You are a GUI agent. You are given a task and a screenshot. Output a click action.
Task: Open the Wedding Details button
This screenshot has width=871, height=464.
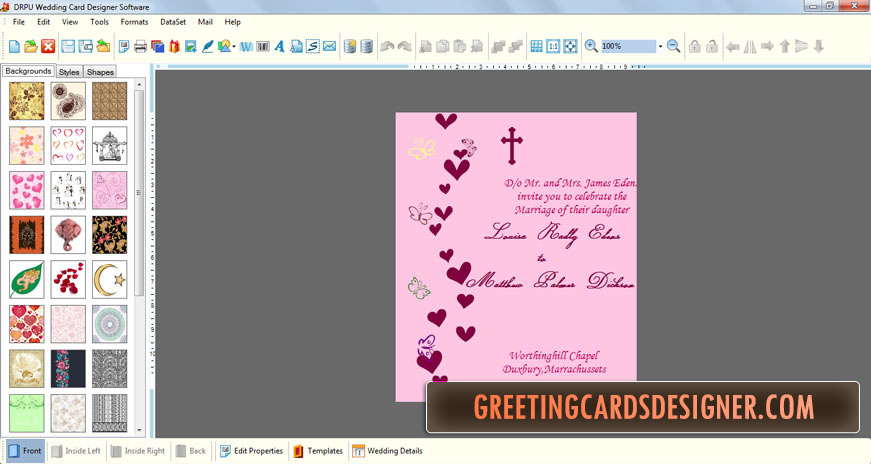click(387, 451)
